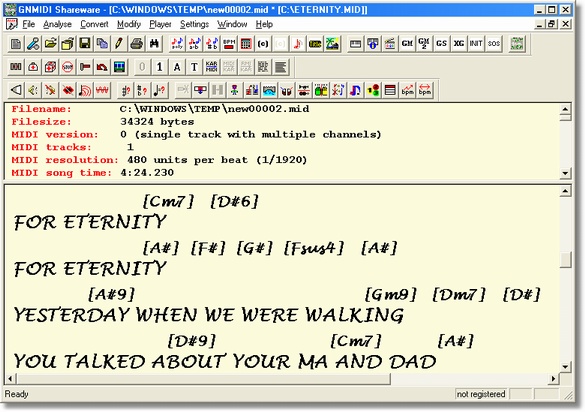This screenshot has height=412, width=585.
Task: Click the GM reset icon
Action: coord(407,44)
